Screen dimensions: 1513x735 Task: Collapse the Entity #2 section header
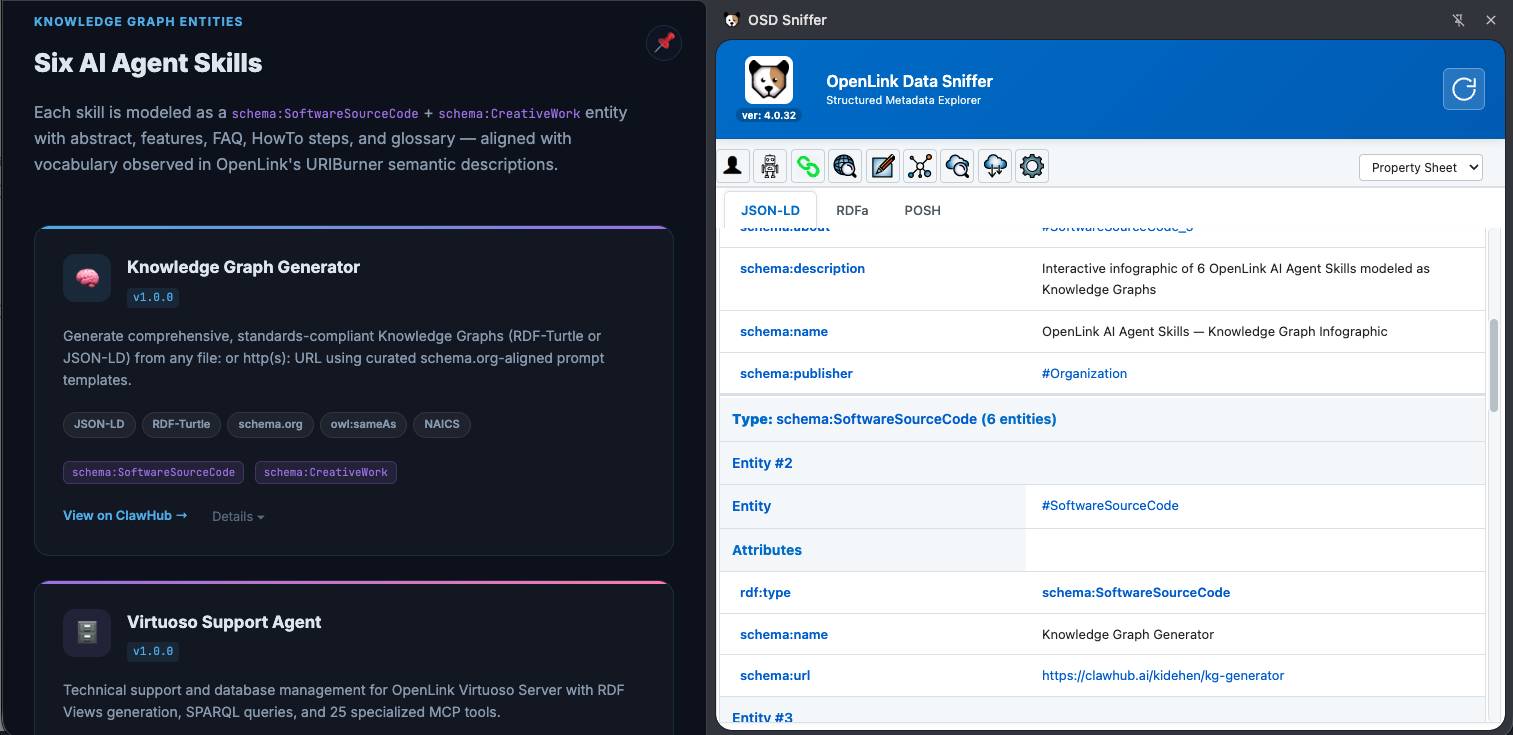pos(762,463)
